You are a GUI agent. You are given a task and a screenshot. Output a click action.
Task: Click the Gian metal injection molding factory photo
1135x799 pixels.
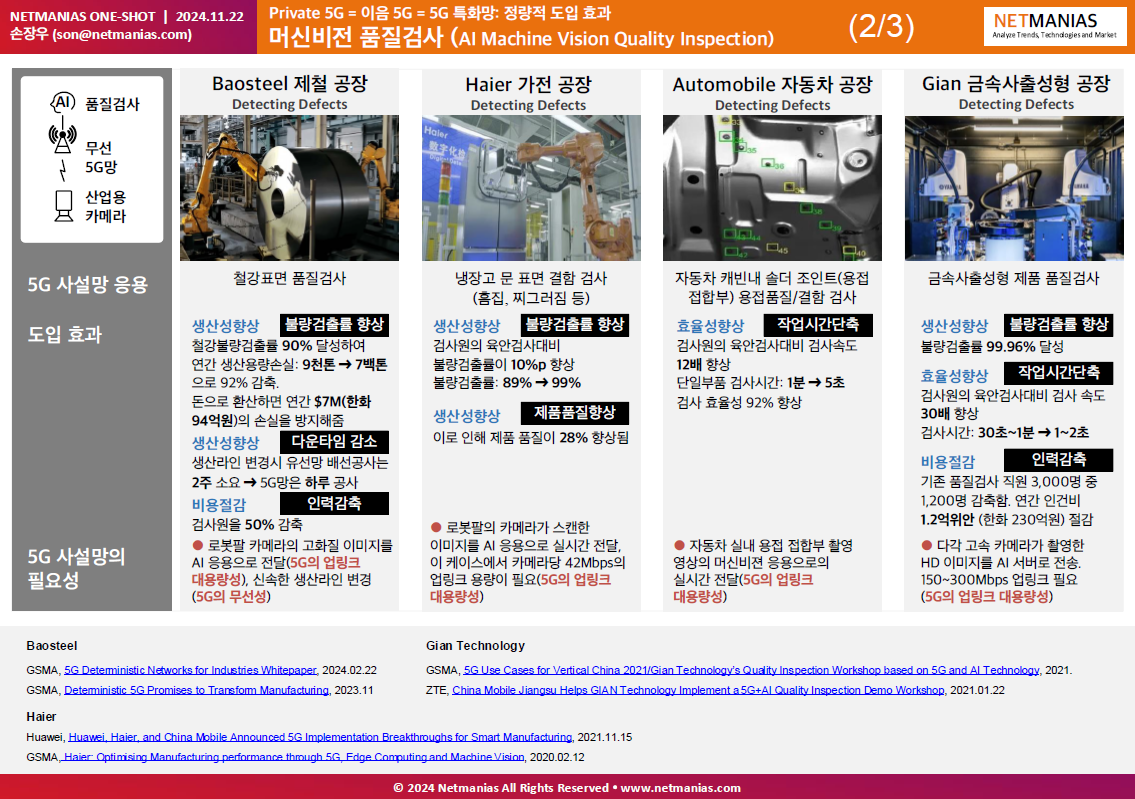[1014, 188]
